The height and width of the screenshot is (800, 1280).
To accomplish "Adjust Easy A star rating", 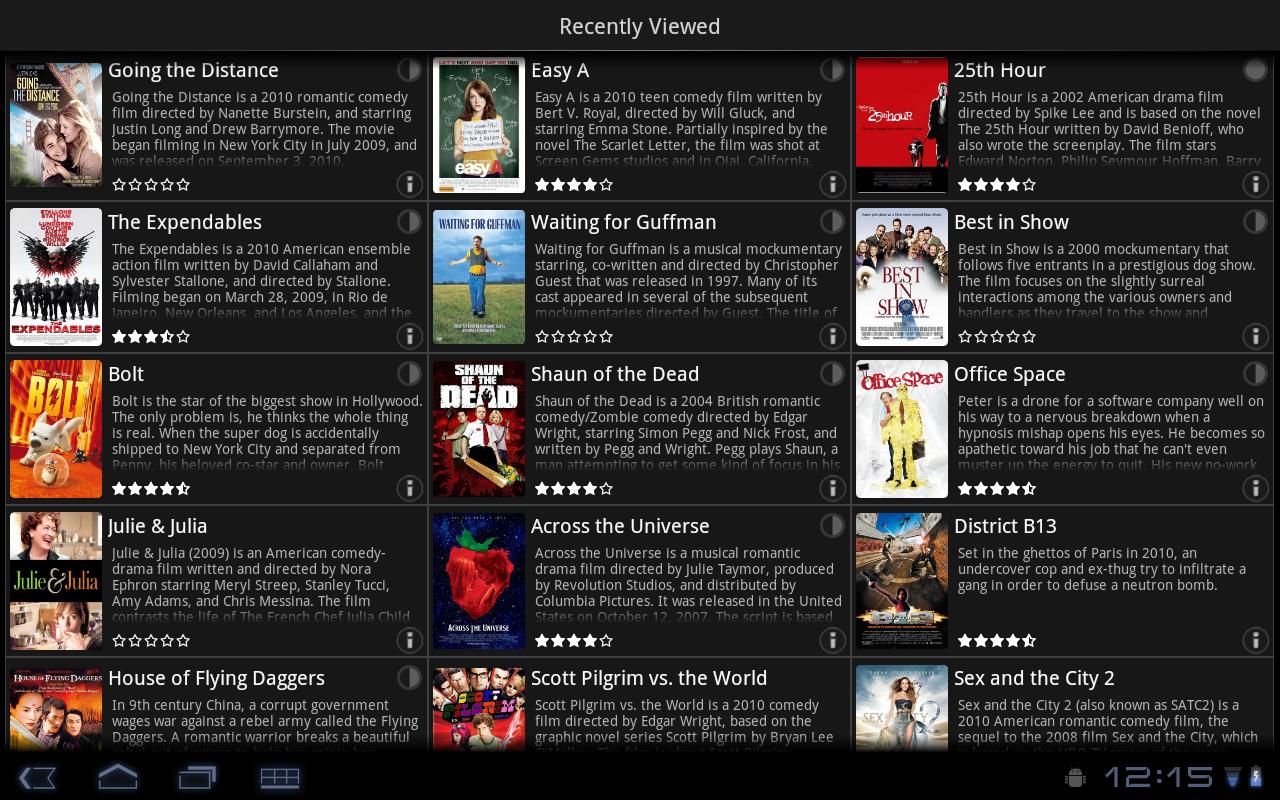I will 574,184.
